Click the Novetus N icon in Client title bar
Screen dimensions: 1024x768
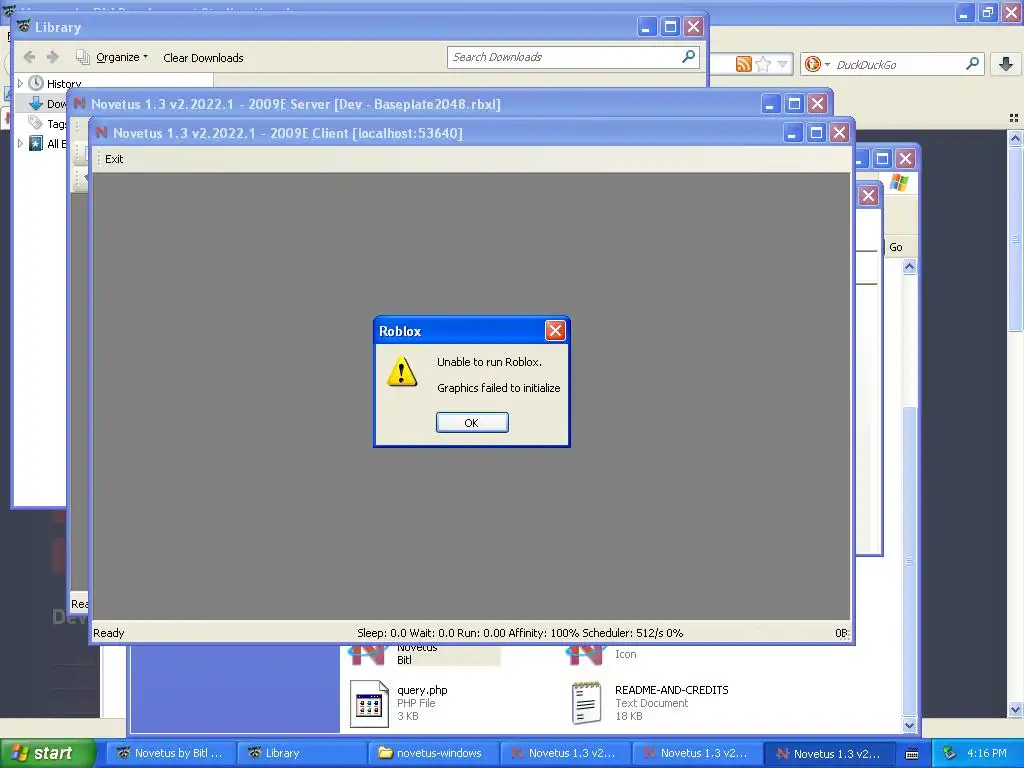coord(101,133)
